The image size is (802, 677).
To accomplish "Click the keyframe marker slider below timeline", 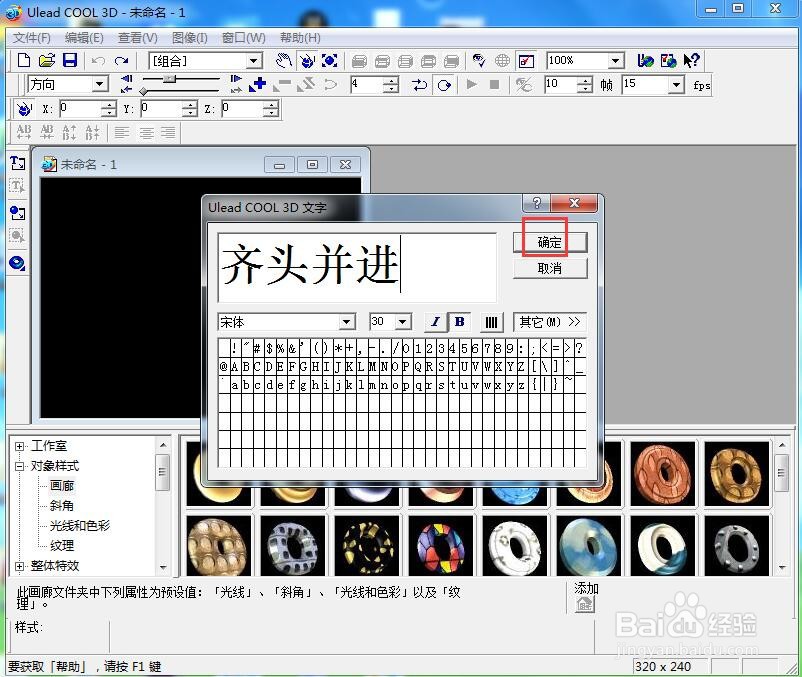I will tap(144, 91).
